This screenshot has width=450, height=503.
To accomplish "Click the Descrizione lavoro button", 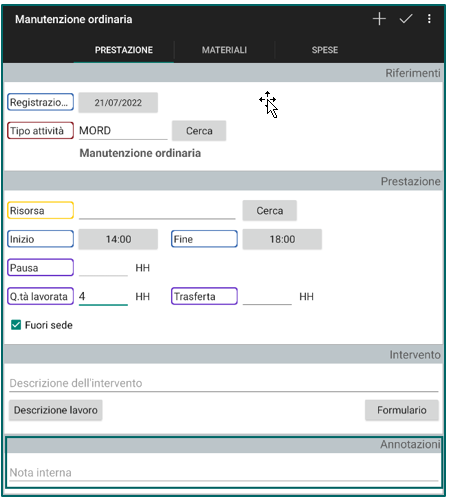I will (56, 410).
